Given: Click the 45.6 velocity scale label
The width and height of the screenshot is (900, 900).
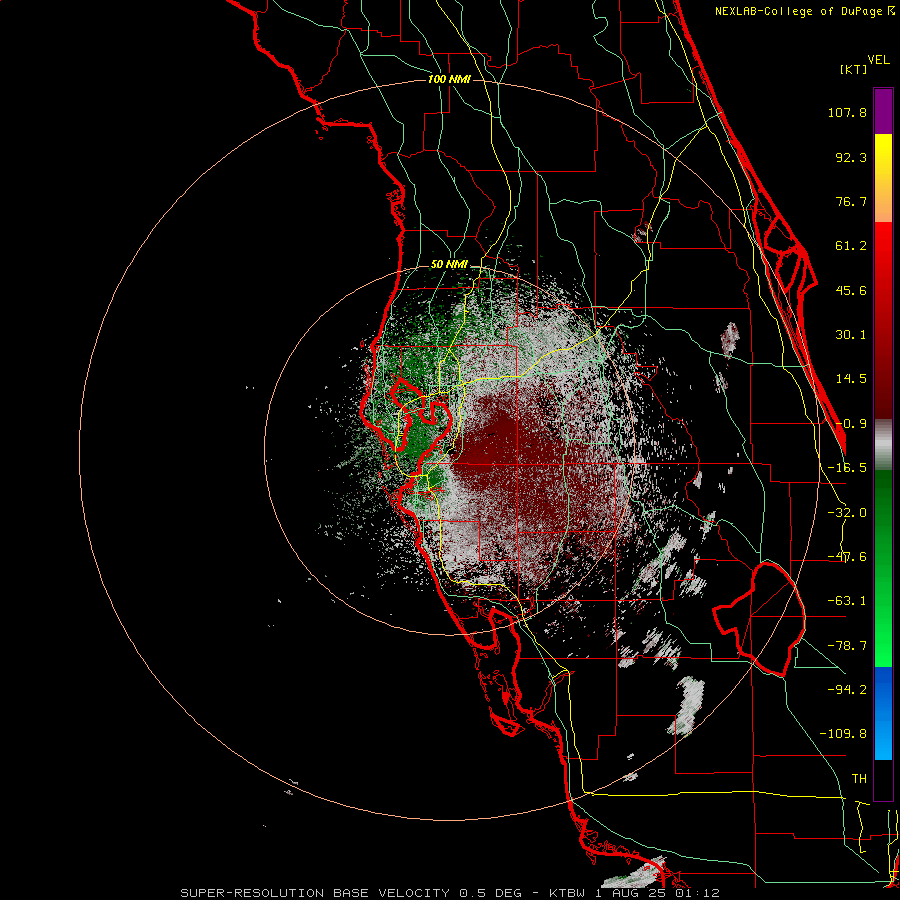Looking at the screenshot, I should pos(851,290).
